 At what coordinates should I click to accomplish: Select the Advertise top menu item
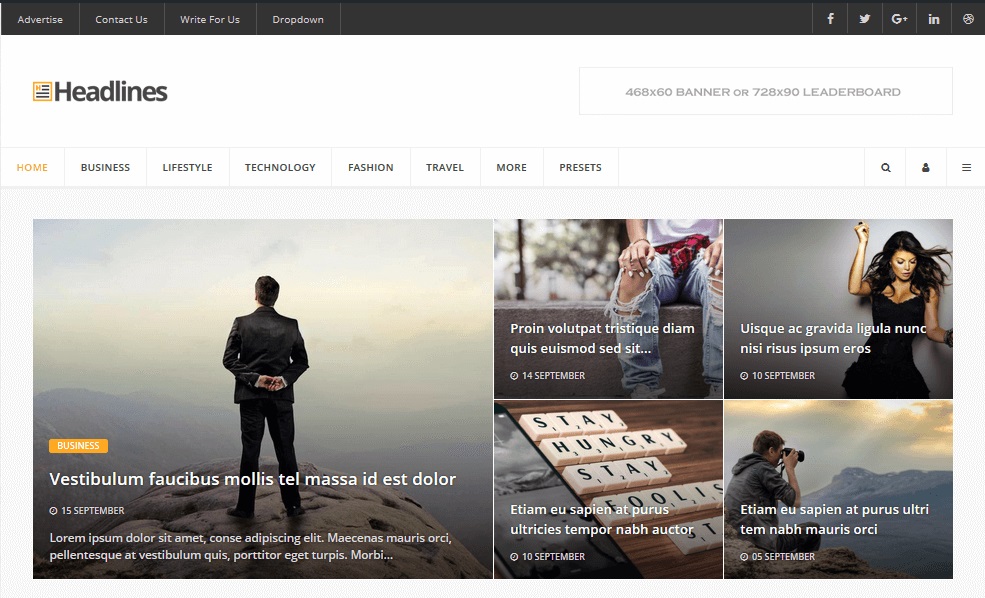pyautogui.click(x=40, y=19)
